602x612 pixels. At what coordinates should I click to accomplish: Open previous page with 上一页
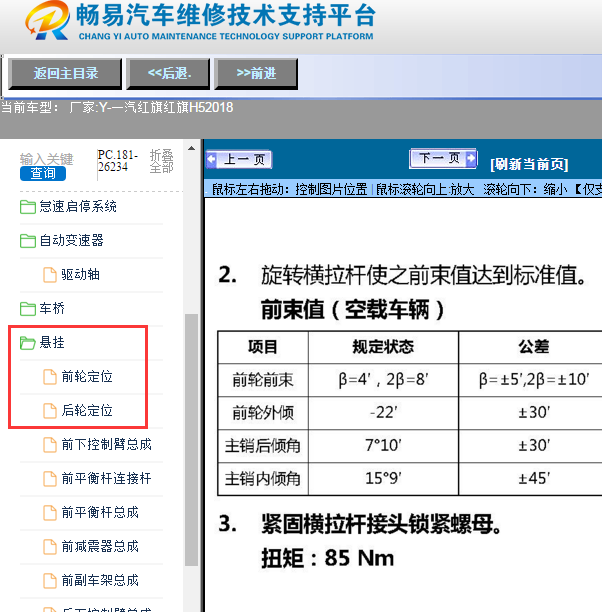(239, 160)
